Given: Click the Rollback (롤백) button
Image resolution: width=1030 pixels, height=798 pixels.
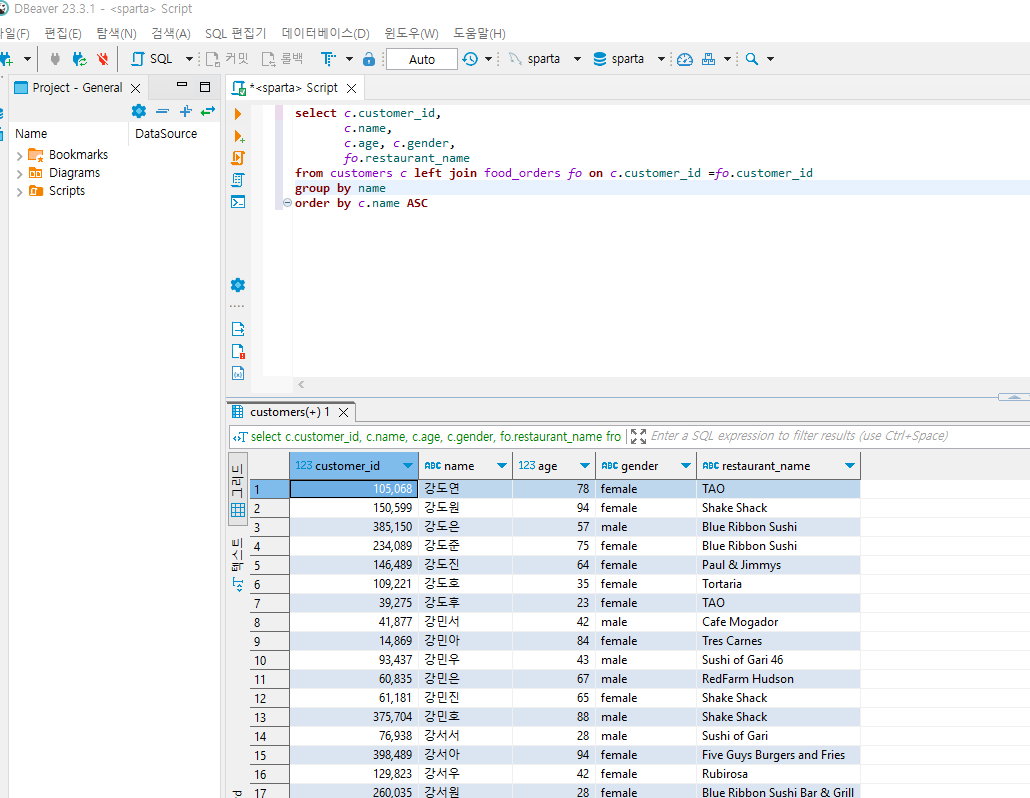Looking at the screenshot, I should tap(282, 59).
